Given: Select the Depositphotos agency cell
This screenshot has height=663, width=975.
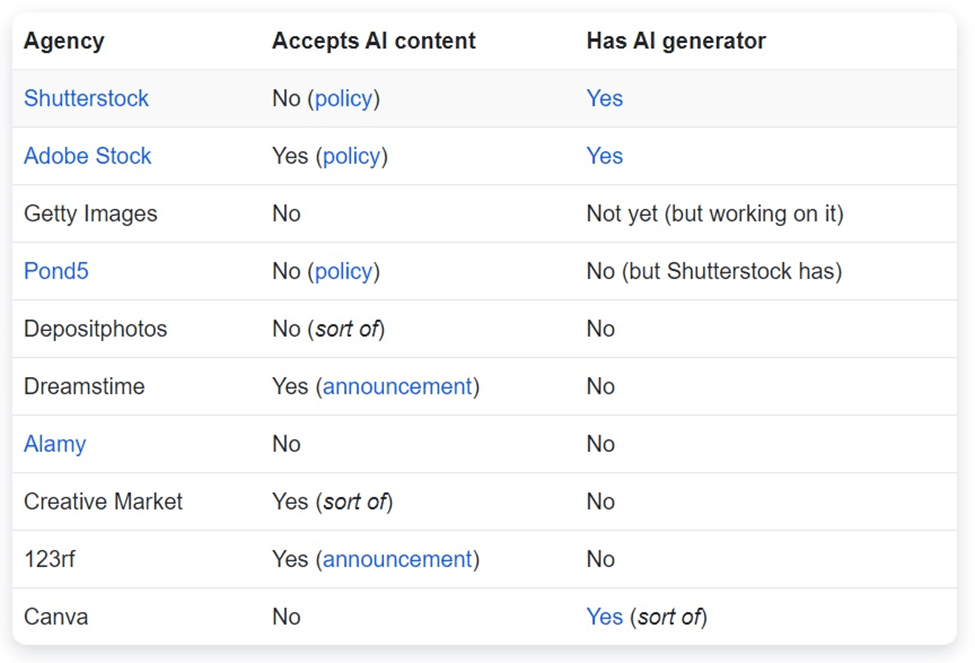Looking at the screenshot, I should click(x=95, y=329).
